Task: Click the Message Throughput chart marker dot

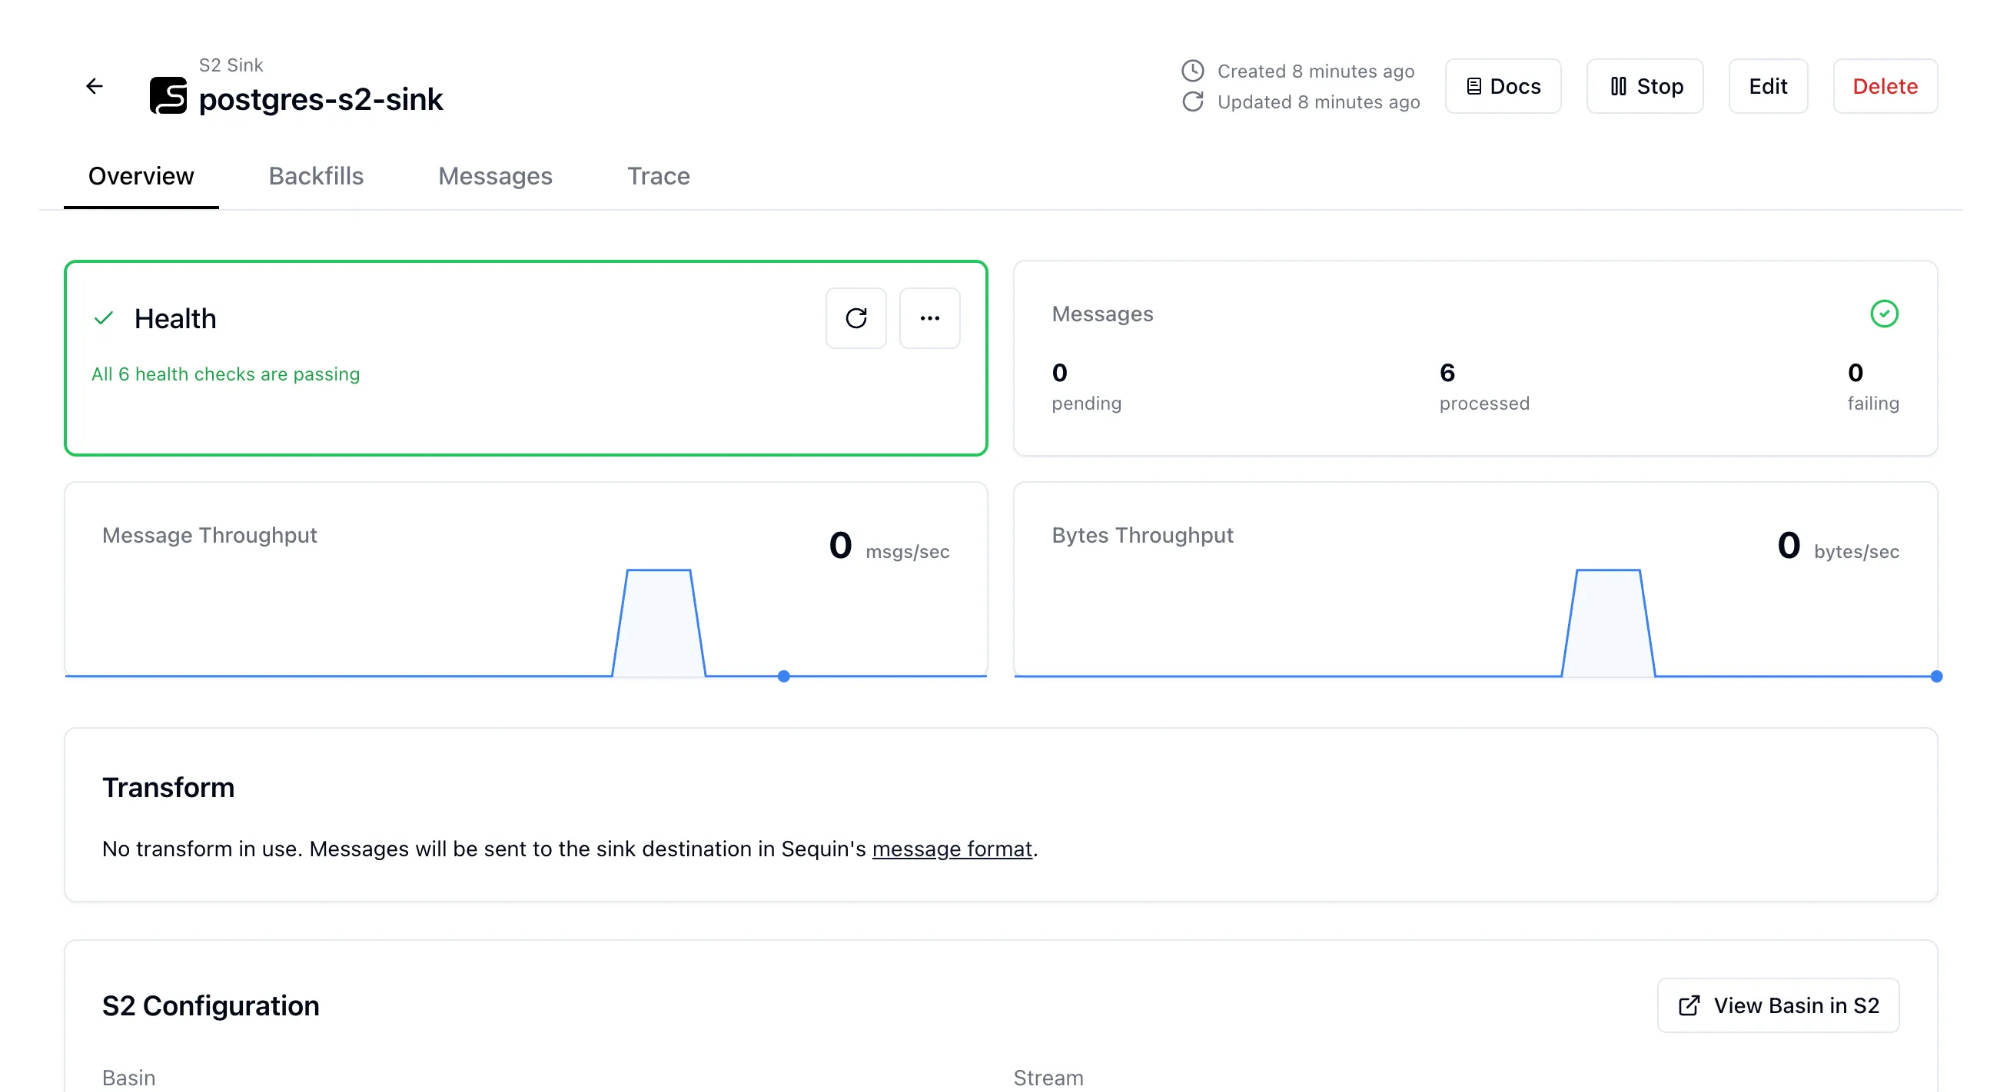Action: (784, 676)
